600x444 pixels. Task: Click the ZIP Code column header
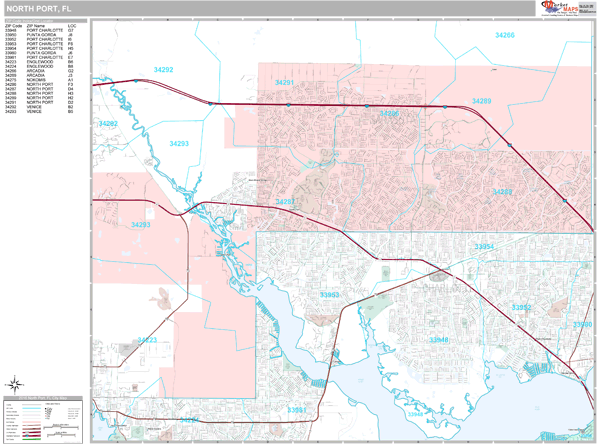point(13,25)
